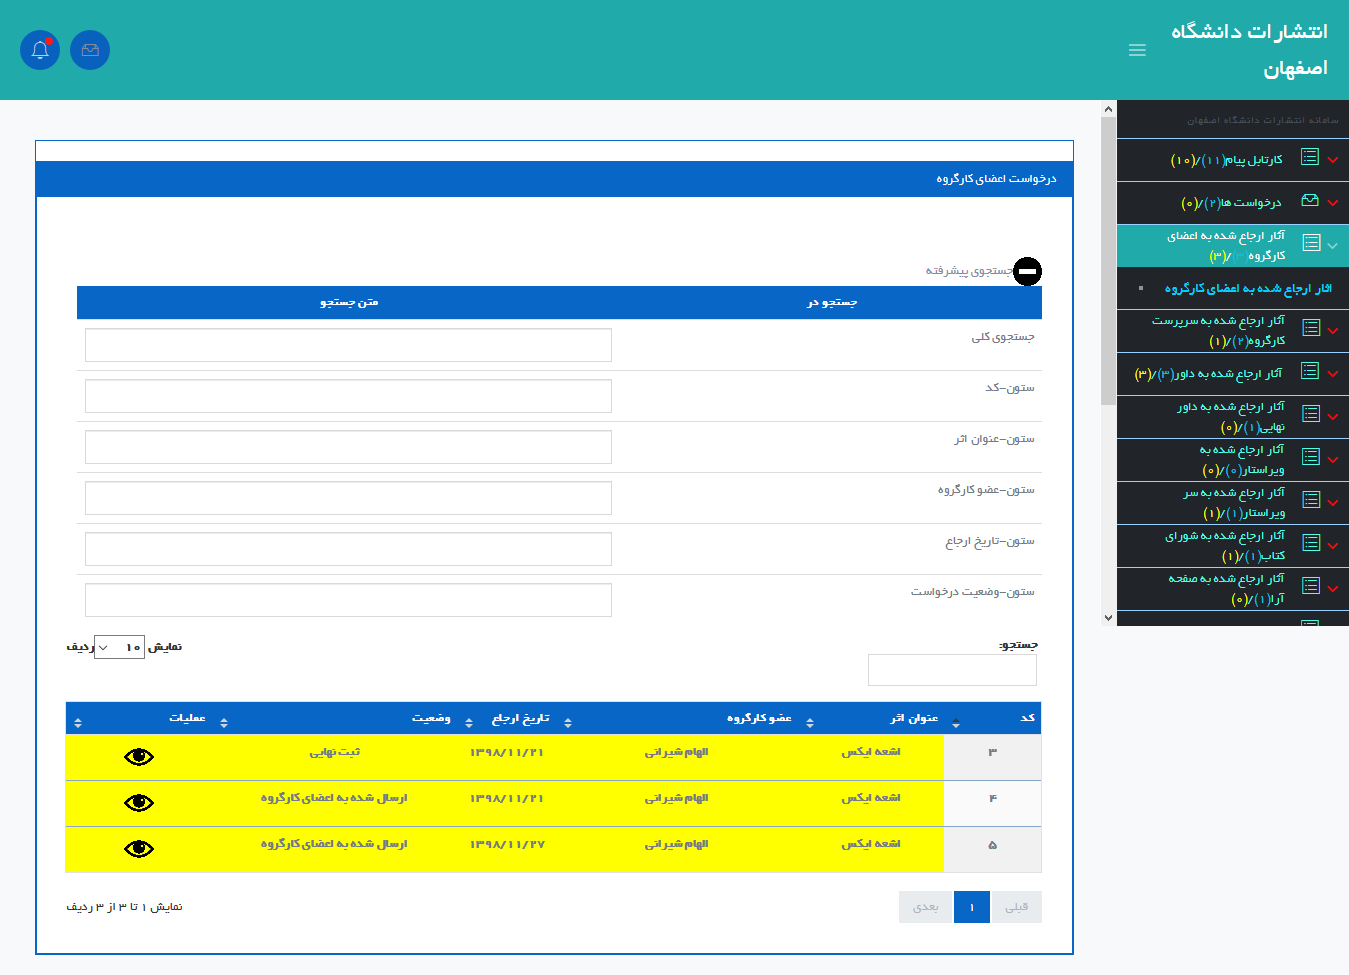This screenshot has height=975, width=1349.
Task: Toggle the hamburger sidebar menu icon
Action: pos(1137,50)
